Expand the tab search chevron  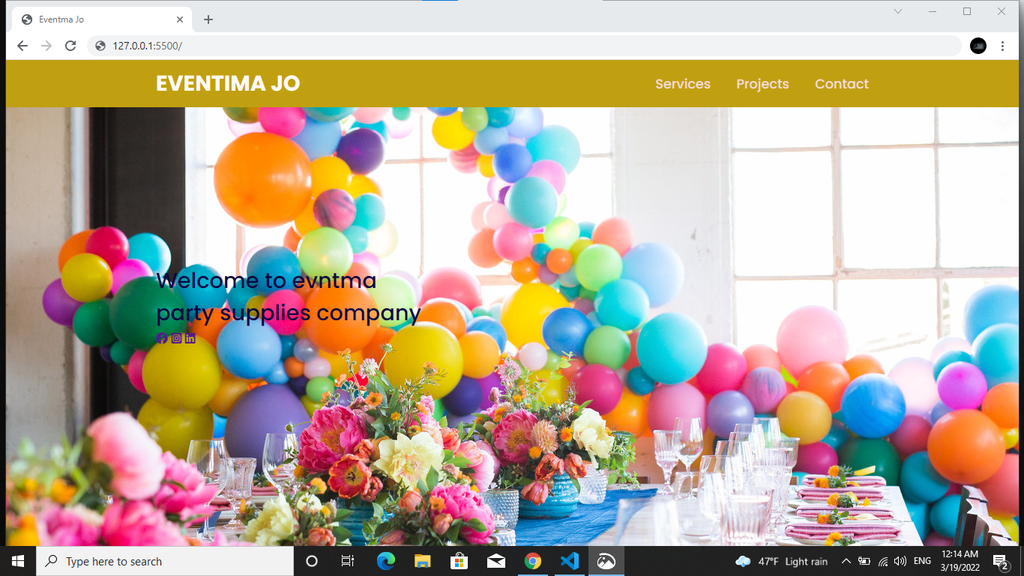point(898,11)
